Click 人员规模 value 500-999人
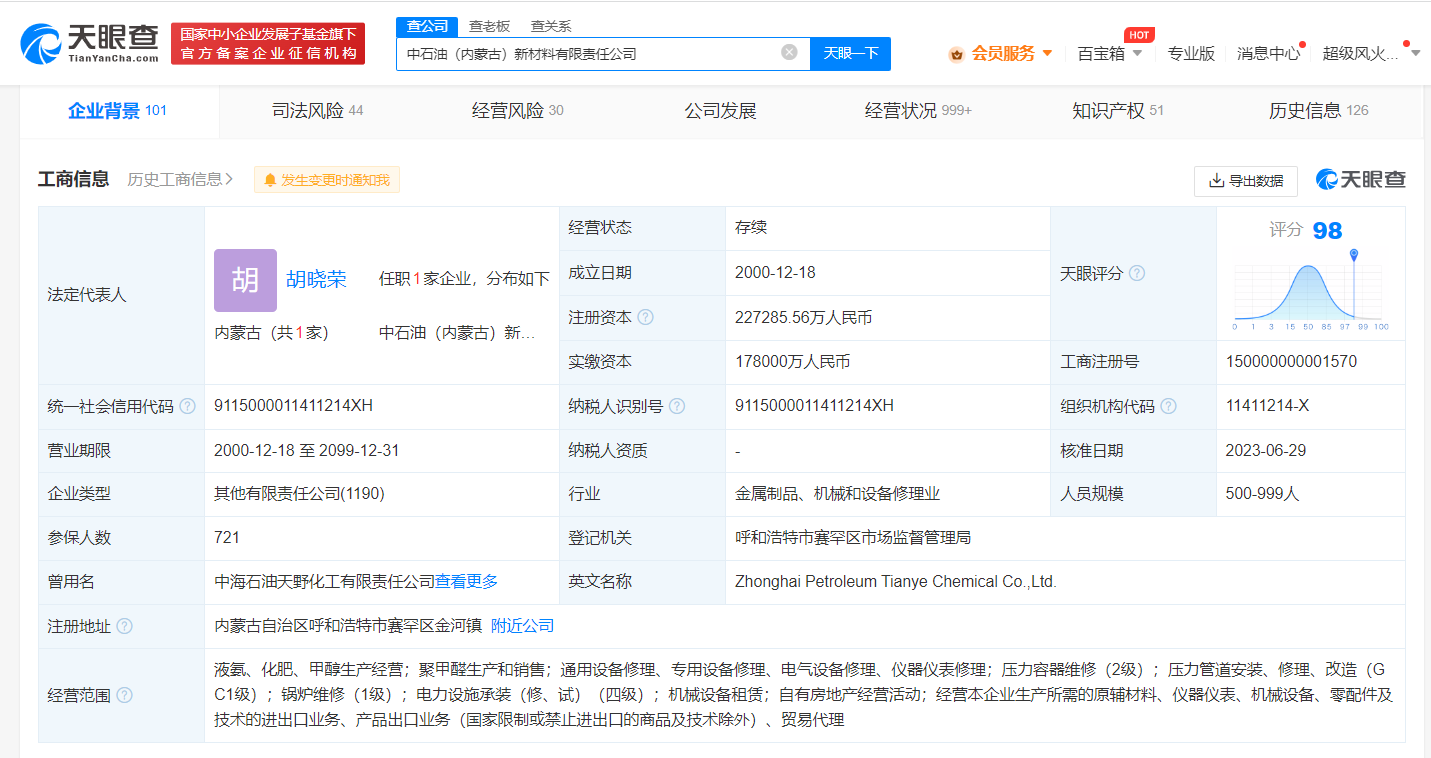This screenshot has height=758, width=1431. pyautogui.click(x=1262, y=494)
